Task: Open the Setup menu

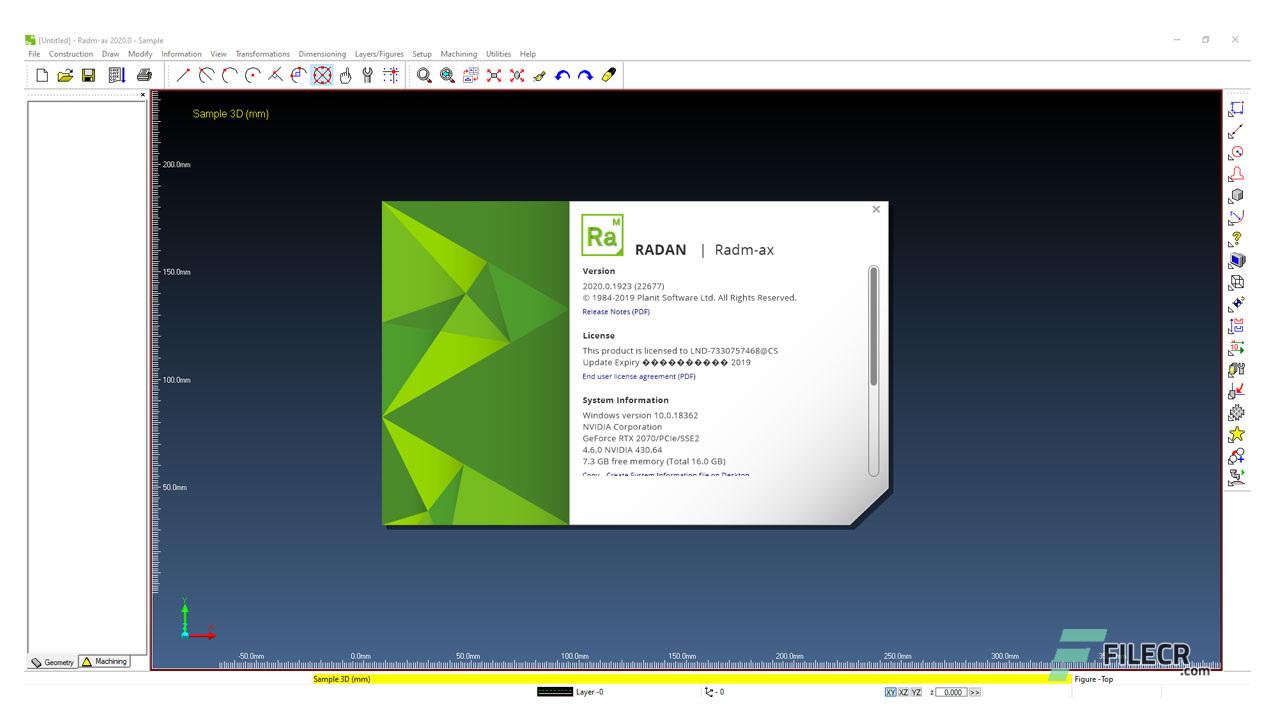Action: click(x=422, y=54)
